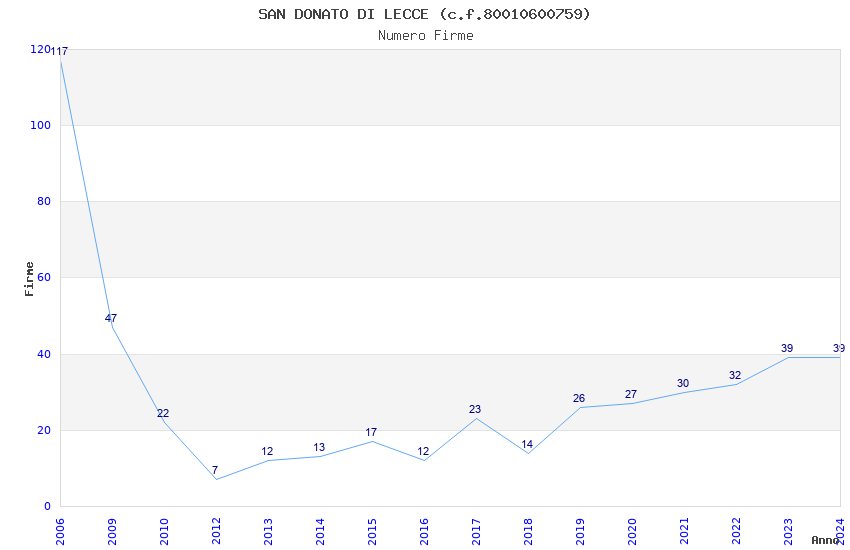Click the x-axis year 2020
This screenshot has height=550, width=850.
click(633, 532)
